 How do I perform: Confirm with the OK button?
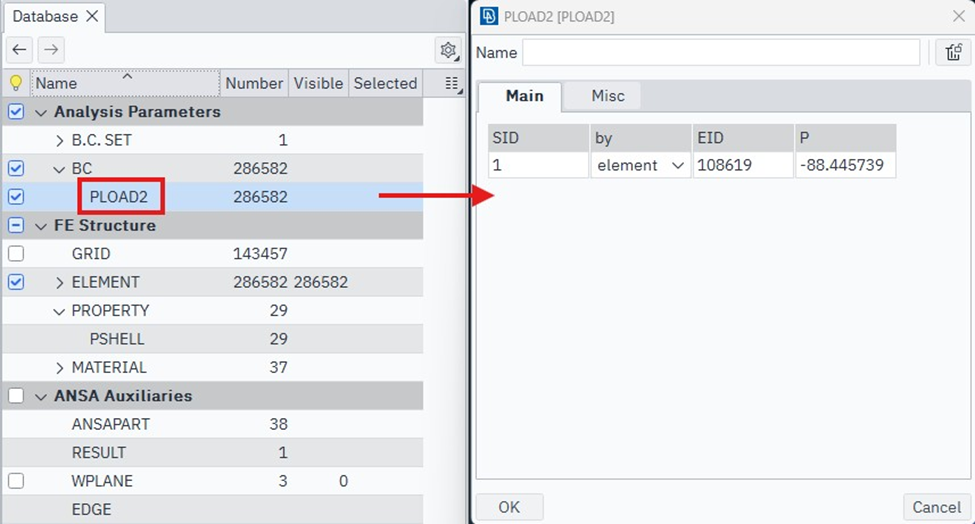[509, 507]
